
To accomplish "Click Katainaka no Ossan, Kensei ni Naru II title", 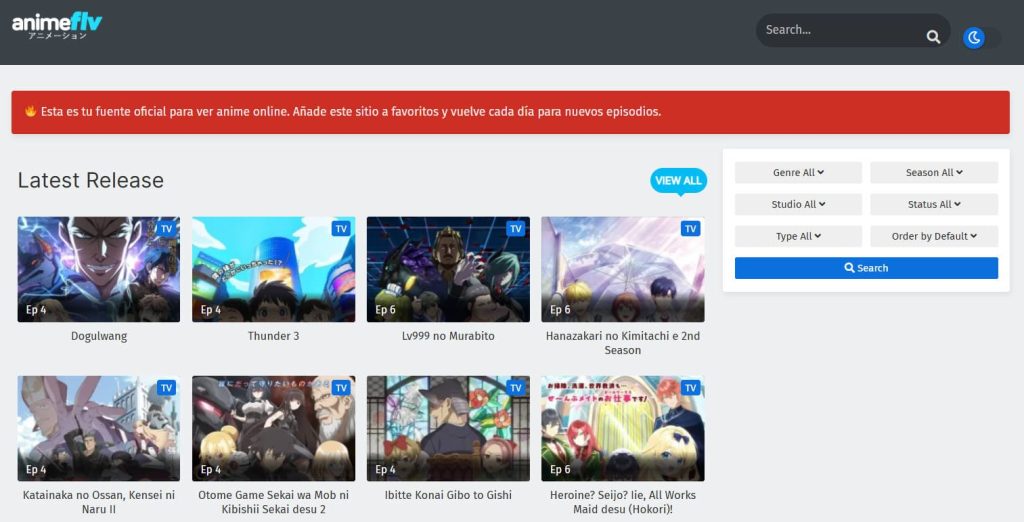I will click(x=99, y=502).
